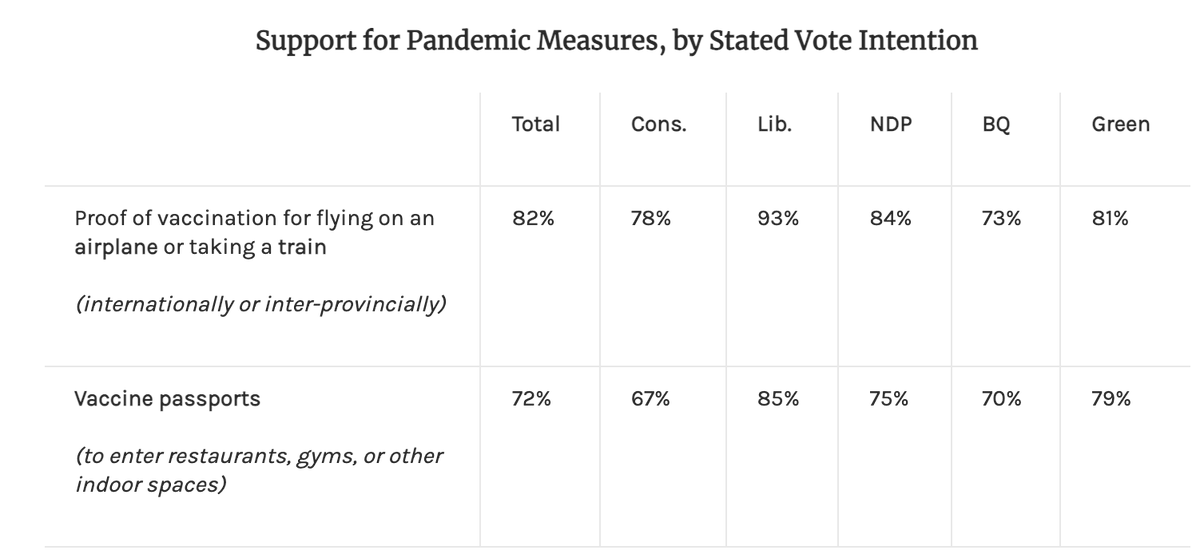Click the 67% Cons. cell

[650, 399]
